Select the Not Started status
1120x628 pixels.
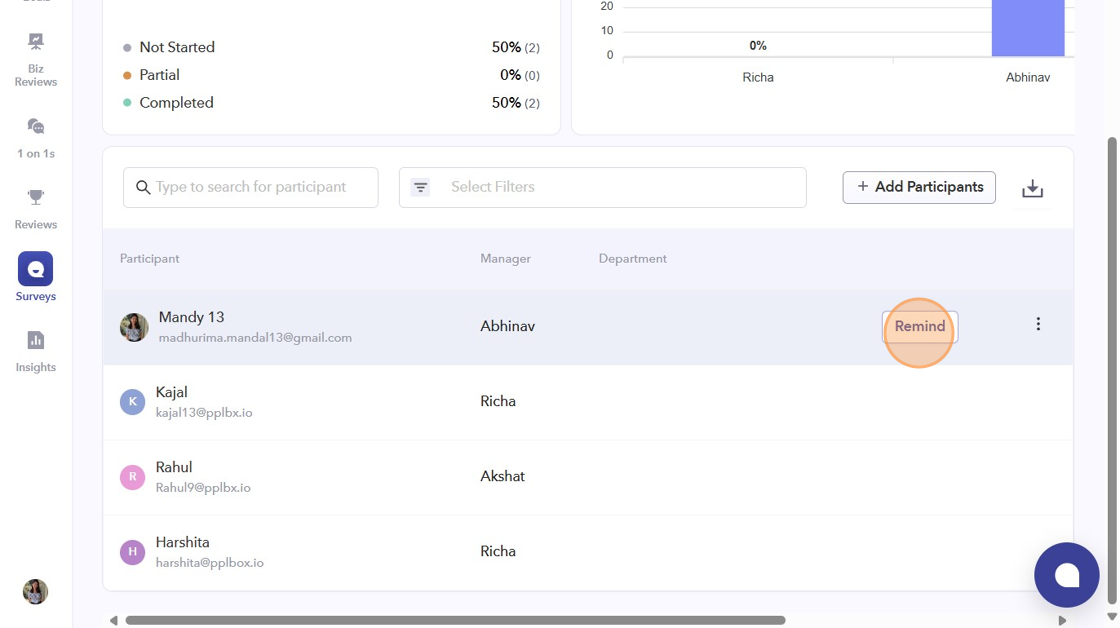point(331,47)
